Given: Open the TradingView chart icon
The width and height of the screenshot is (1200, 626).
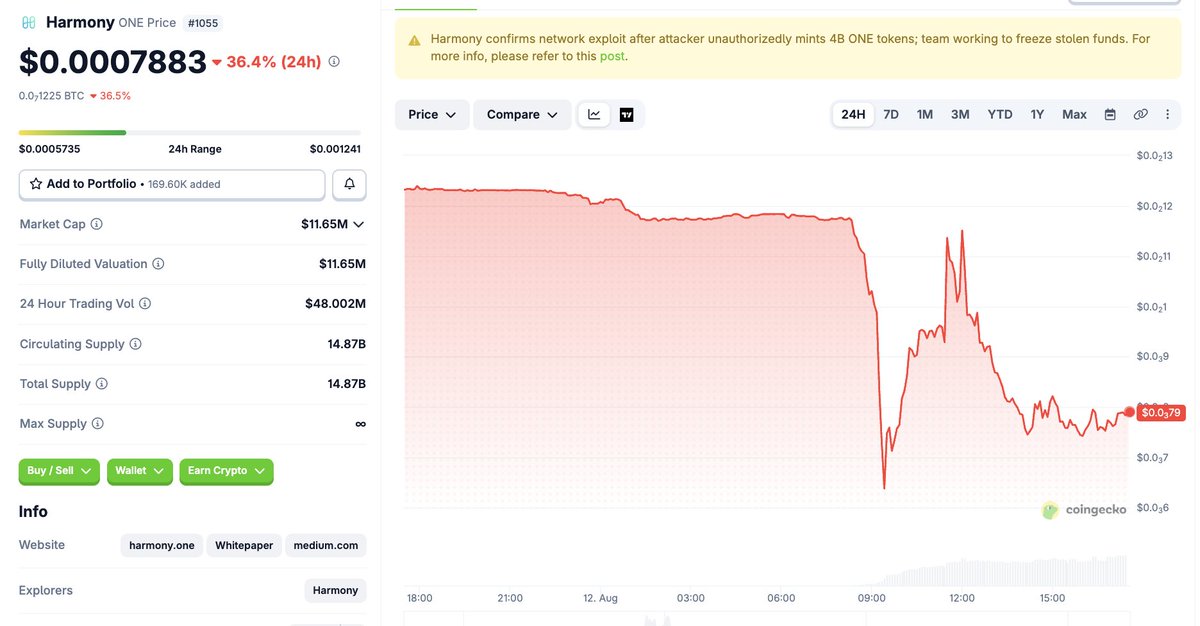Looking at the screenshot, I should point(627,115).
